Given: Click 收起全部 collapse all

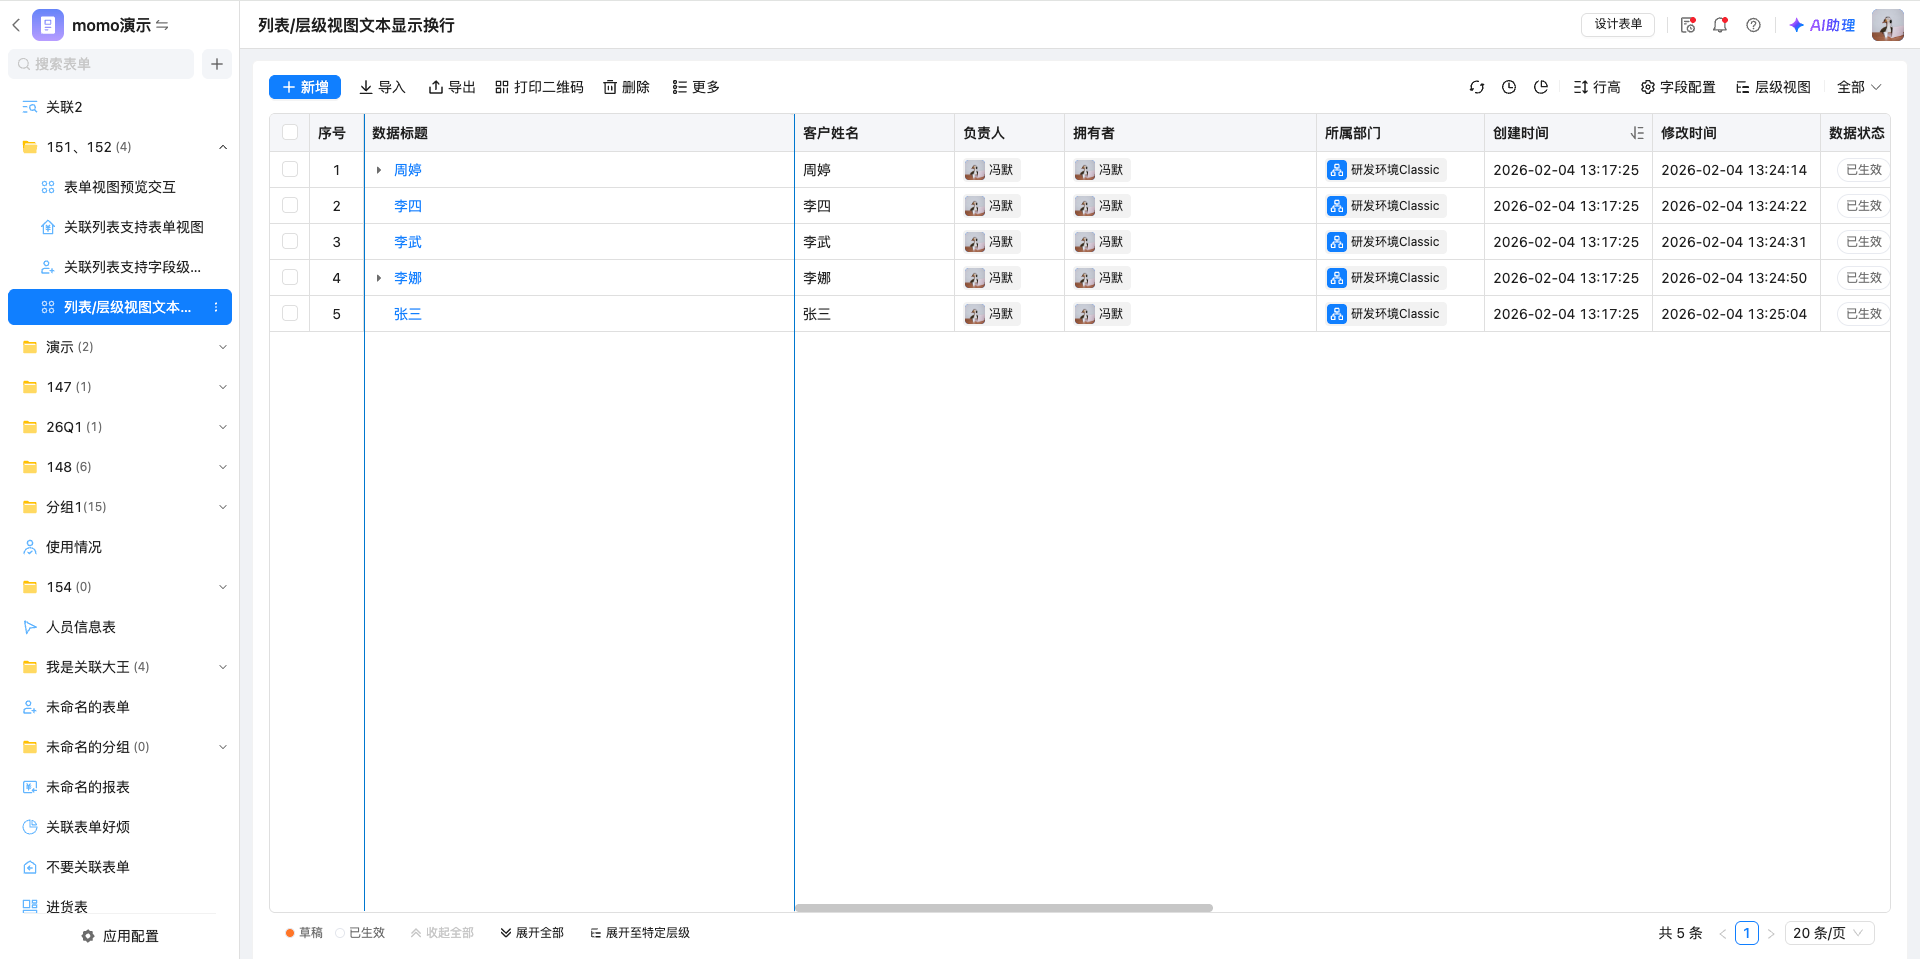Looking at the screenshot, I should pyautogui.click(x=442, y=933).
